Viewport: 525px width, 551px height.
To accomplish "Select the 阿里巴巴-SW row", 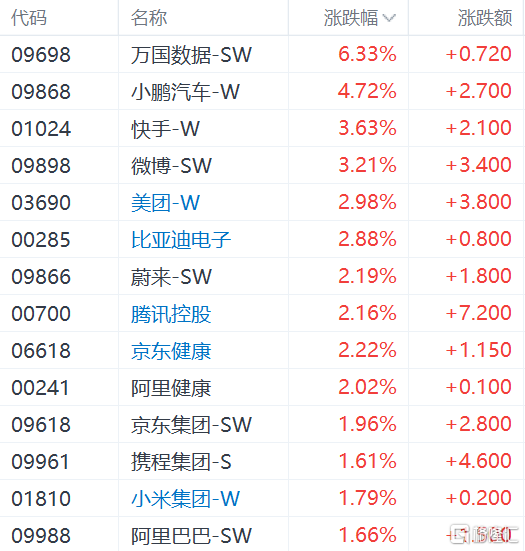I will (x=262, y=535).
